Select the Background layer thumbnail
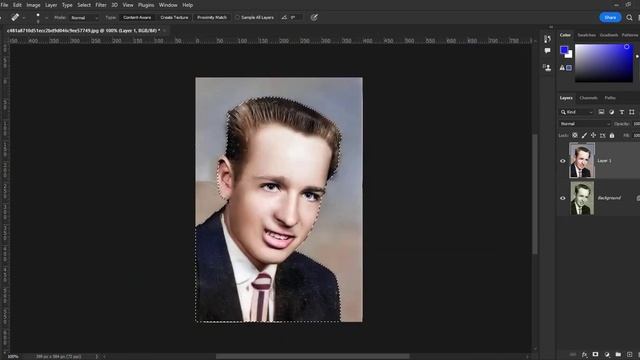The image size is (640, 360). [582, 198]
